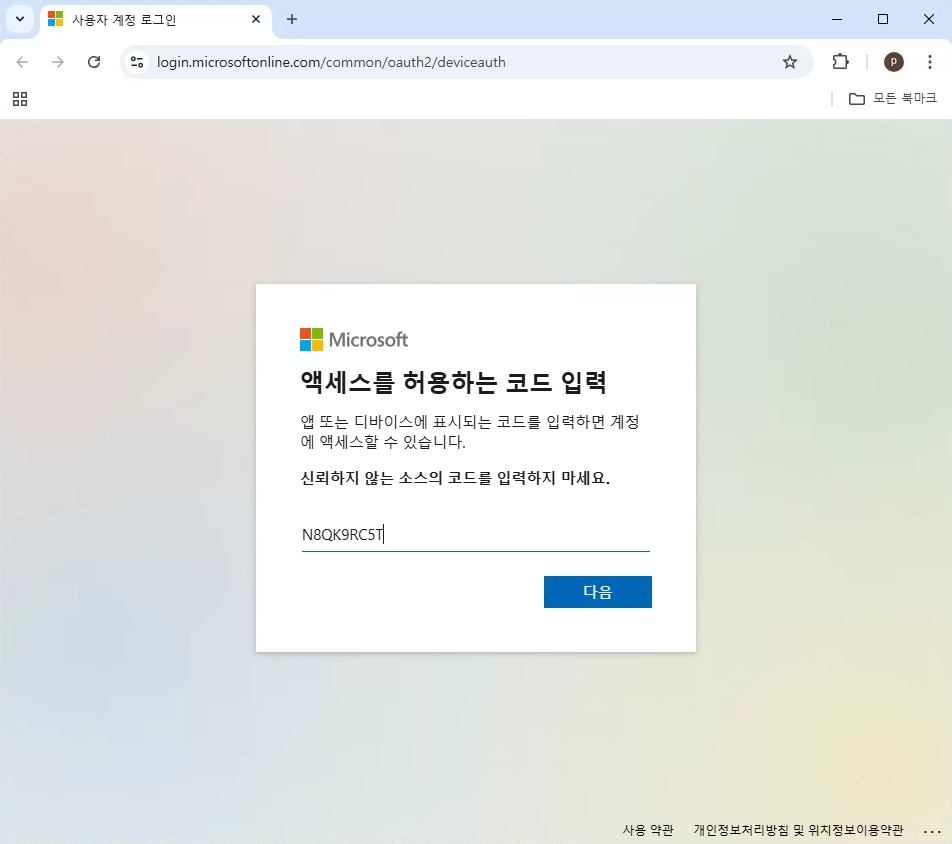Close the 사용자 계정 로그인 tab
This screenshot has height=844, width=952.
256,19
